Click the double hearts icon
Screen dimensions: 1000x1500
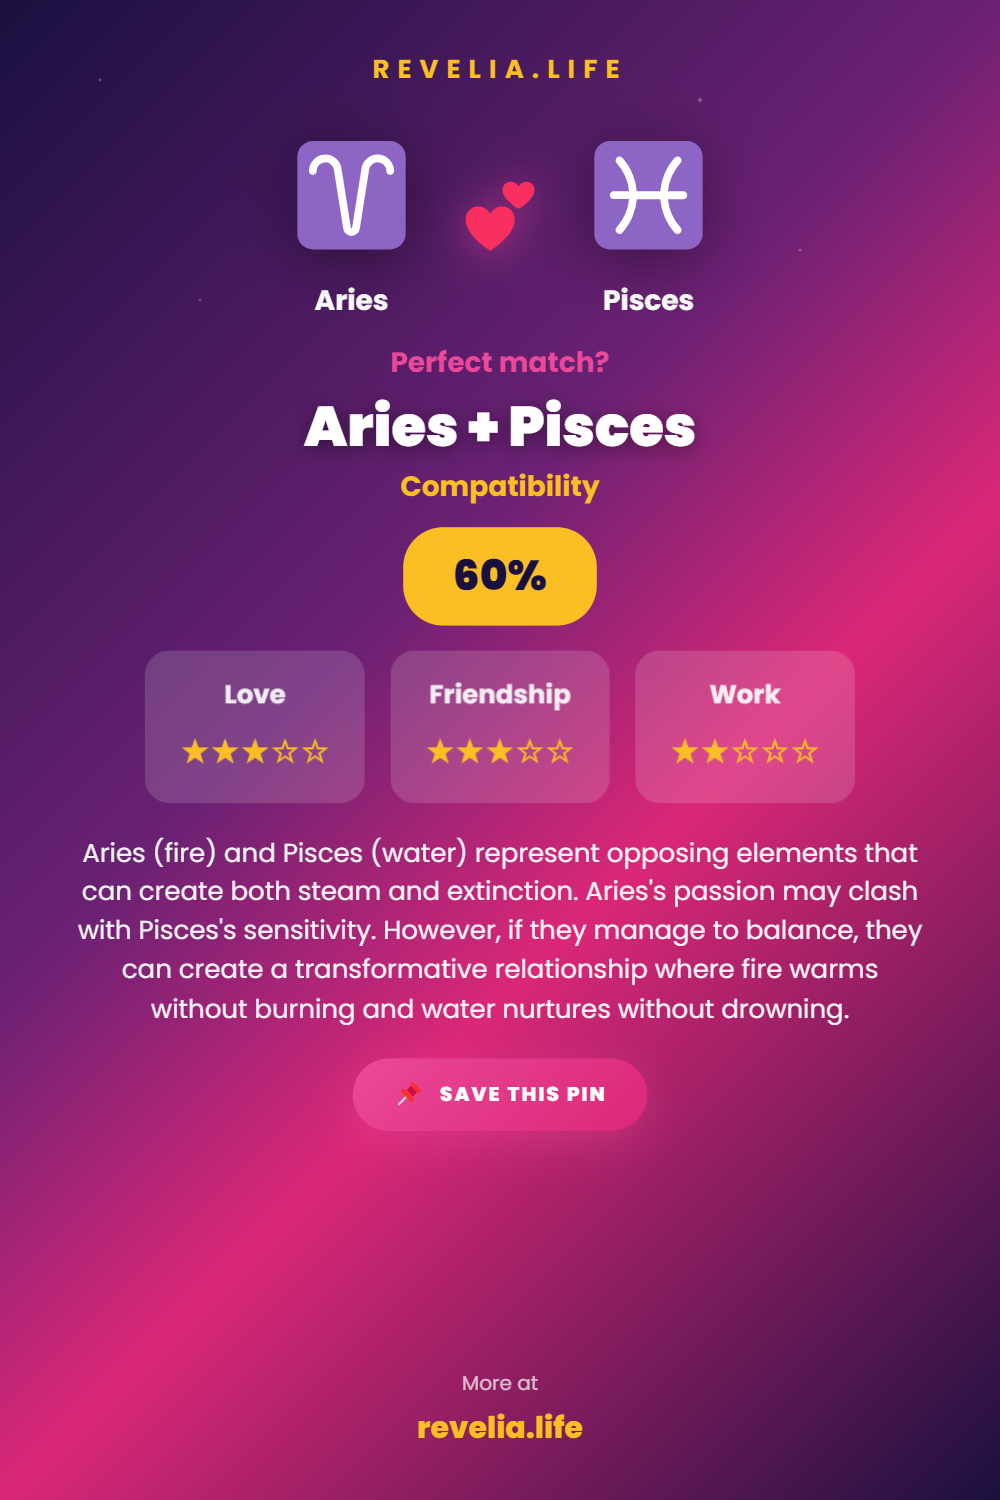499,215
